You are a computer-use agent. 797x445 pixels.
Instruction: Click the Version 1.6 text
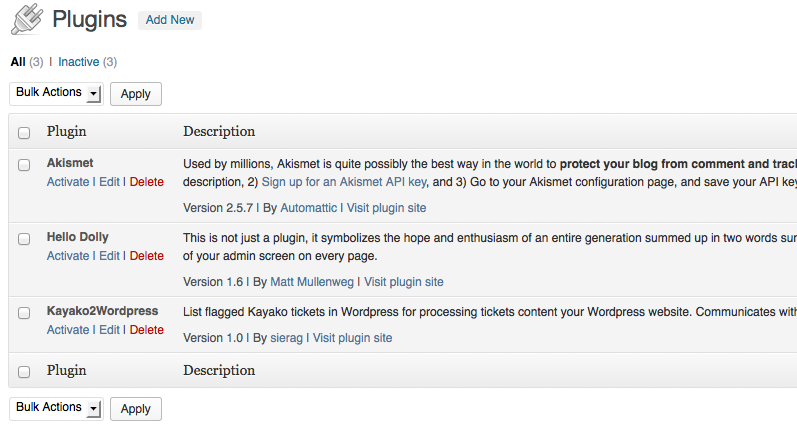coord(213,282)
